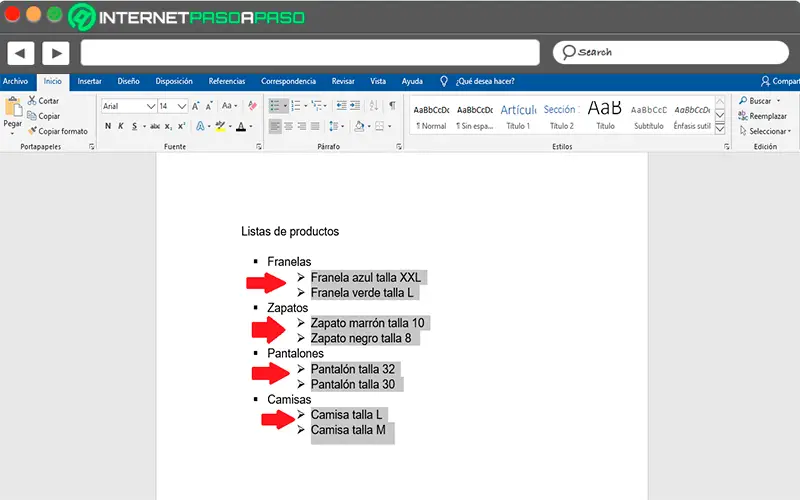800x500 pixels.
Task: Open the Fuente dialog launcher
Action: pos(259,146)
